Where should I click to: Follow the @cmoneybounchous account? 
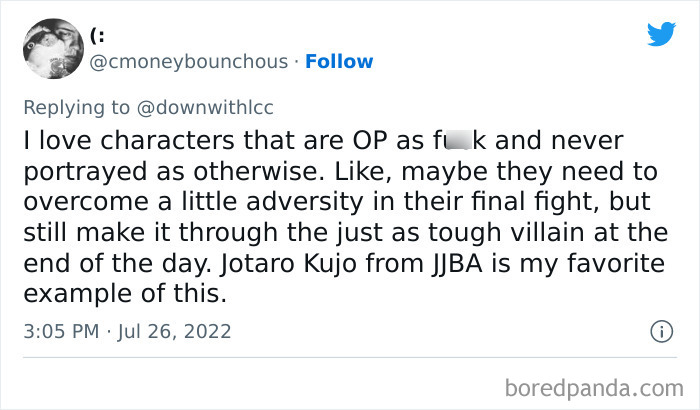coord(339,62)
